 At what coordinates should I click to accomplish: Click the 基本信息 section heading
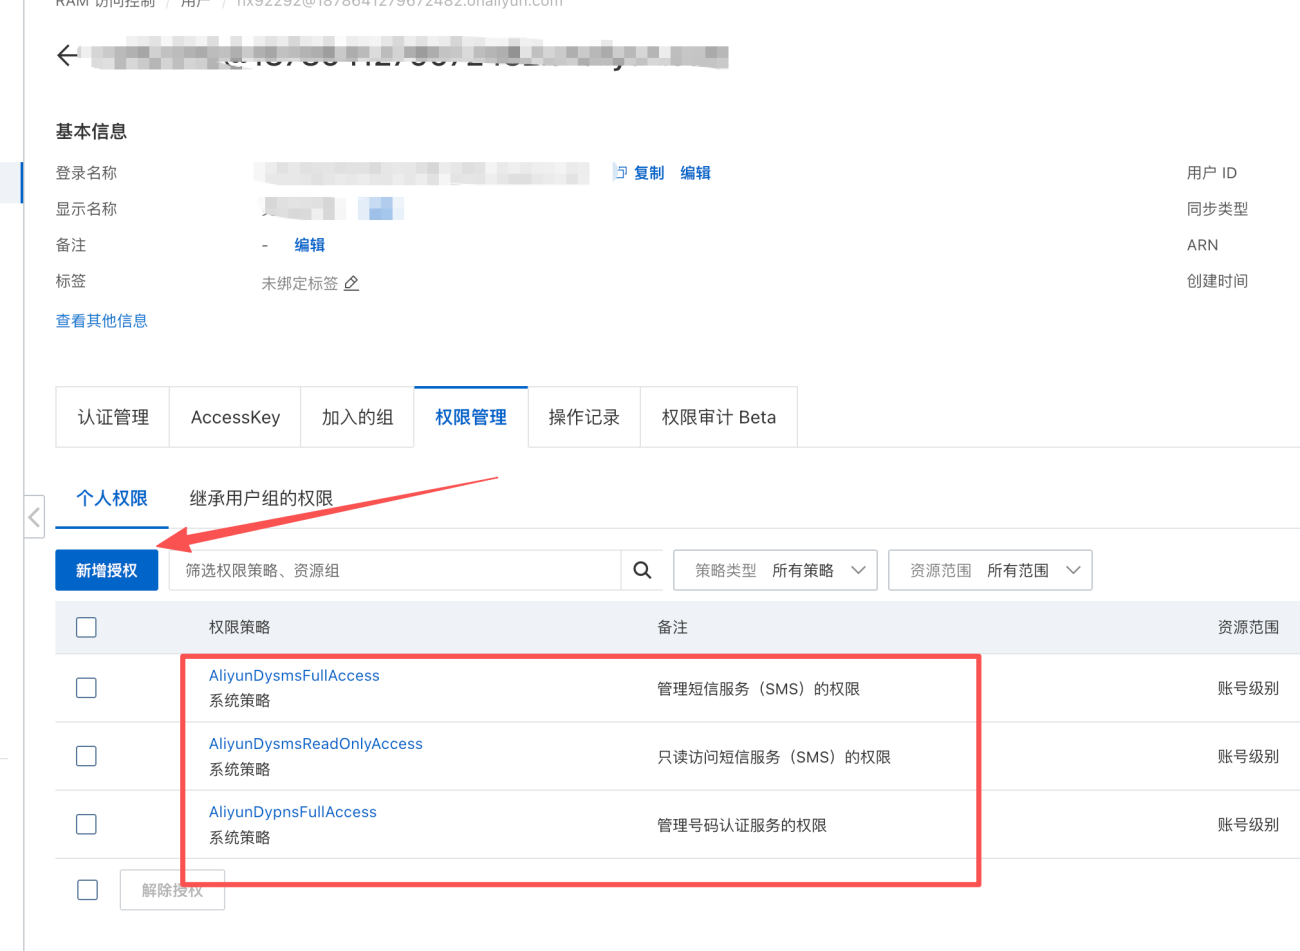click(91, 132)
